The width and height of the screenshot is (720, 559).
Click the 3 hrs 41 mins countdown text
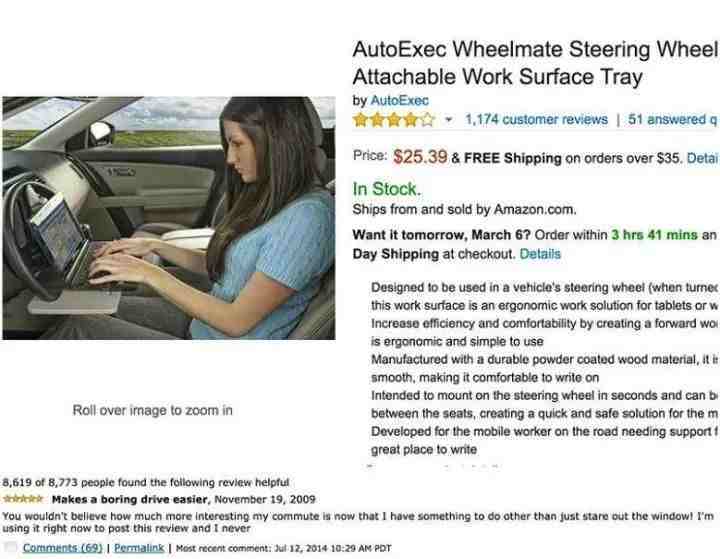[654, 235]
